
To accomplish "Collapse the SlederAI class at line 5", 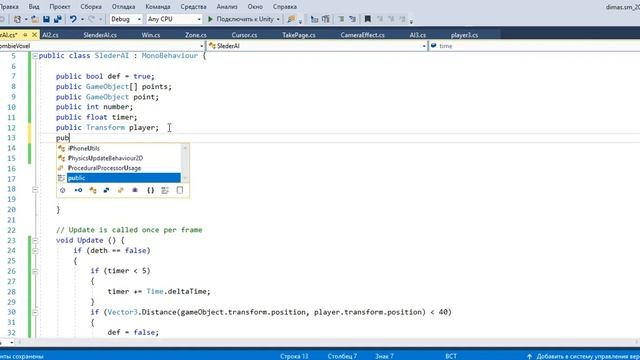I will point(35,56).
